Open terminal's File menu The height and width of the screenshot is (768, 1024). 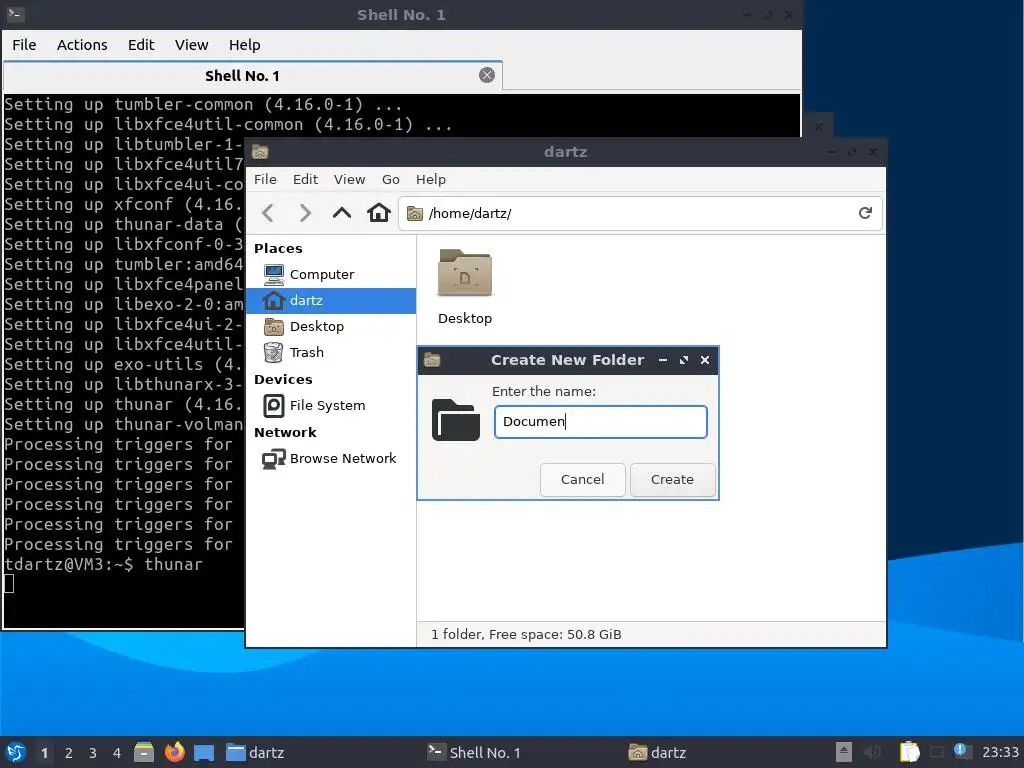(x=24, y=44)
